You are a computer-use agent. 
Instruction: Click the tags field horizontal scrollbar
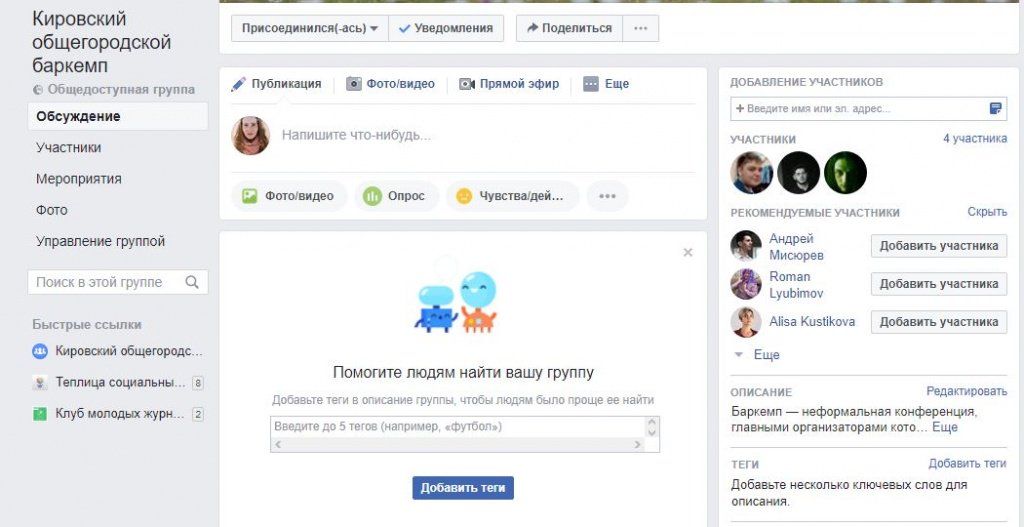458,445
